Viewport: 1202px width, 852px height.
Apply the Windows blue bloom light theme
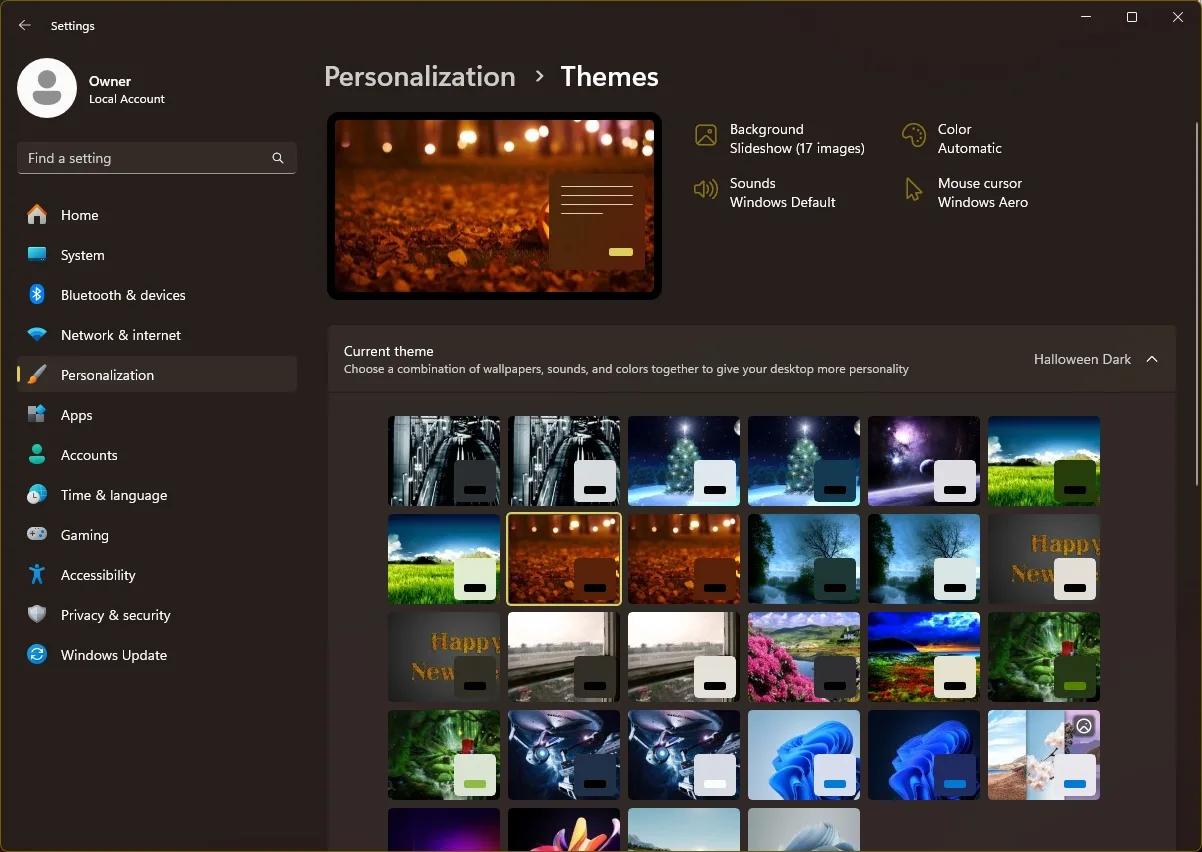coord(804,755)
